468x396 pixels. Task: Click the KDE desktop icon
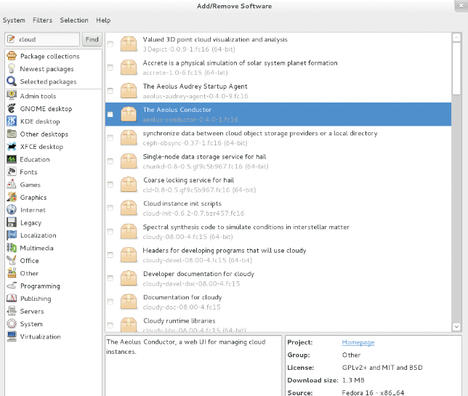click(x=12, y=121)
